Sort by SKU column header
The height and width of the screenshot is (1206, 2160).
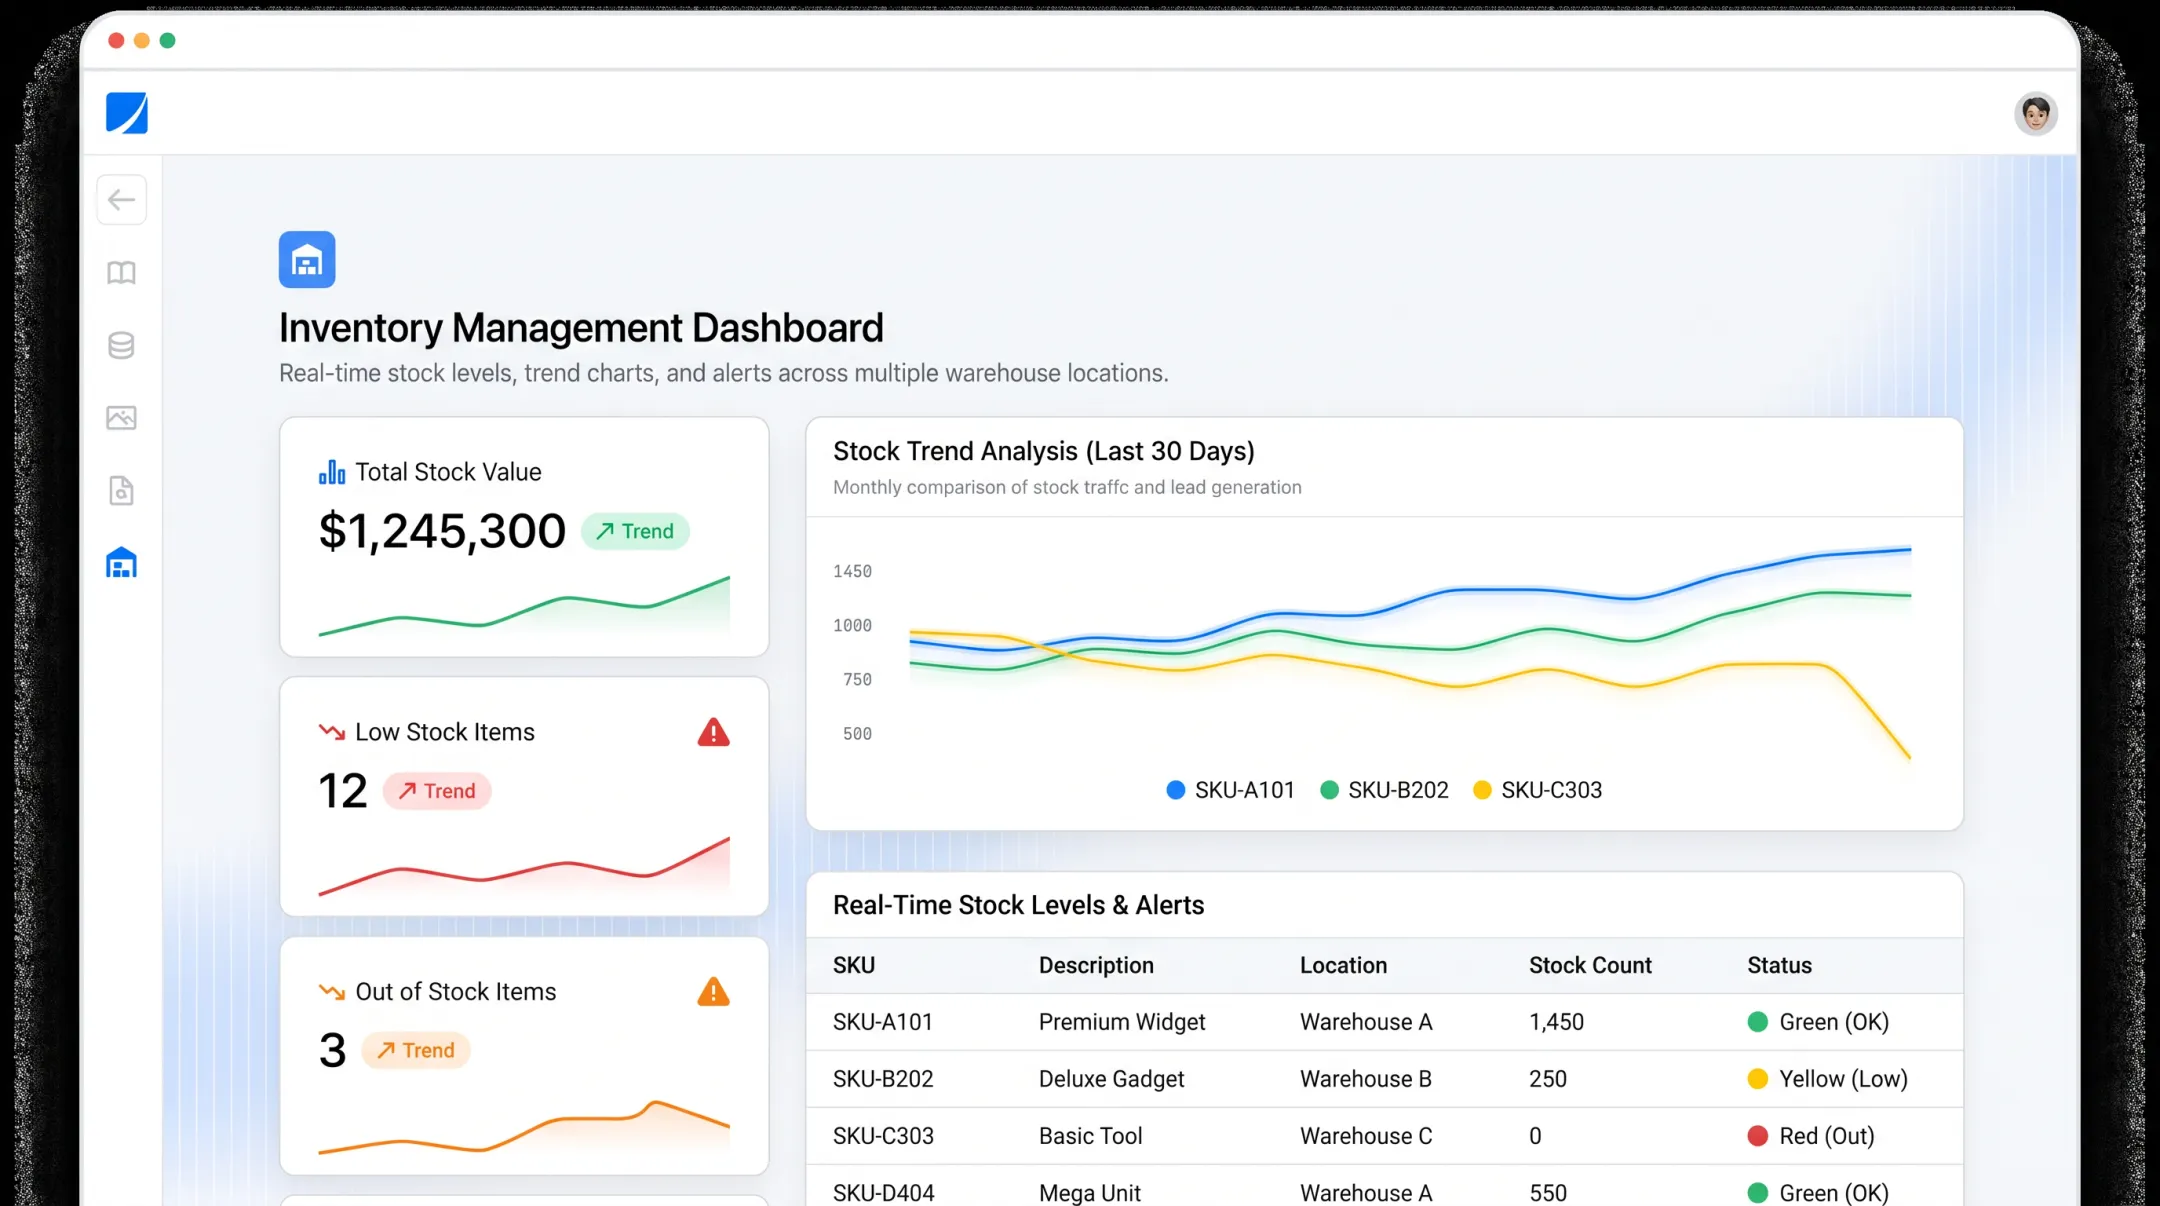click(x=854, y=965)
